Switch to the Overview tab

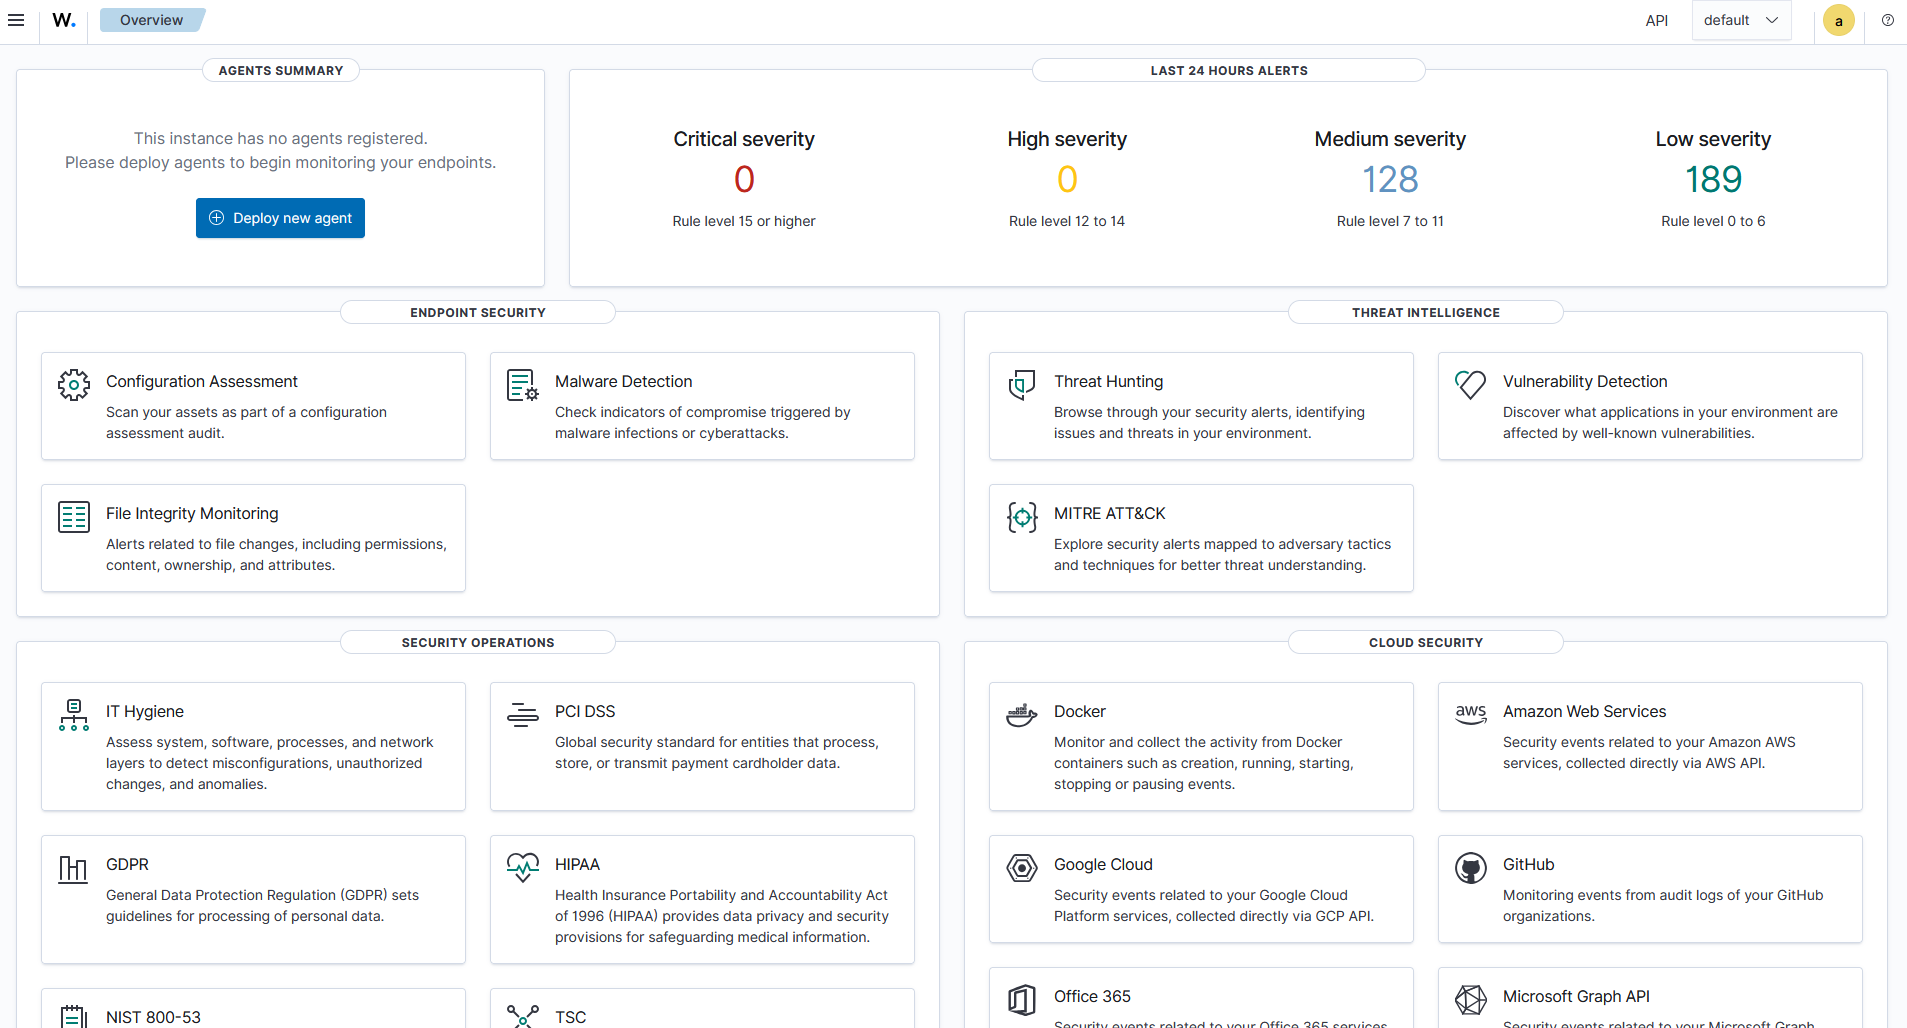tap(151, 19)
